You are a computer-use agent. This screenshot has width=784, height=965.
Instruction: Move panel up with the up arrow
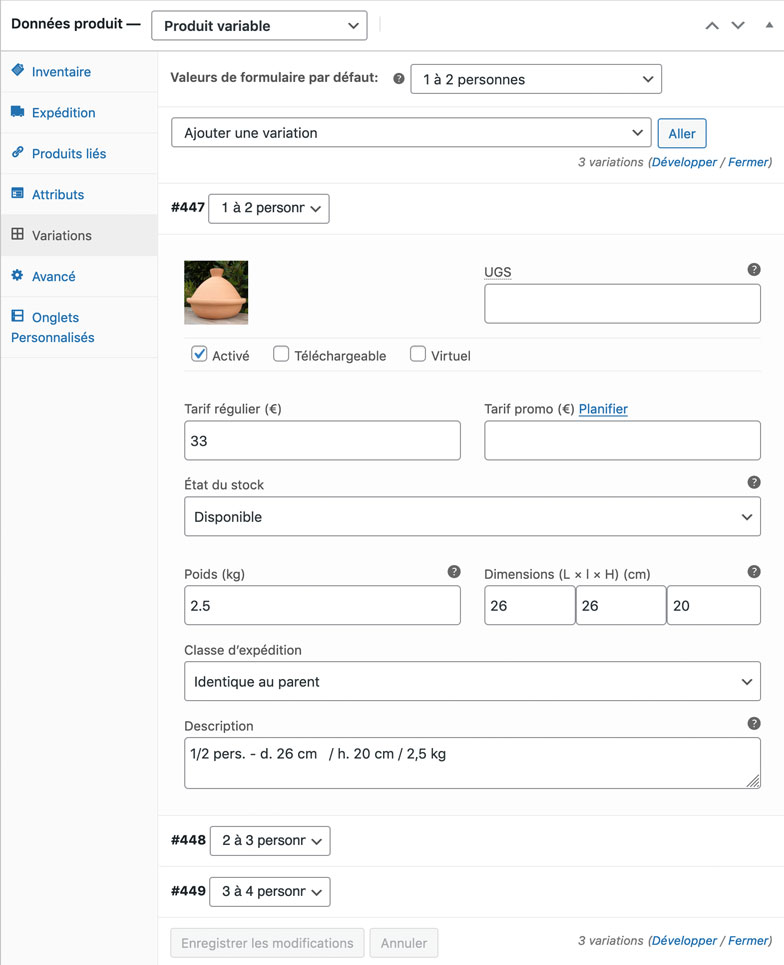(712, 26)
